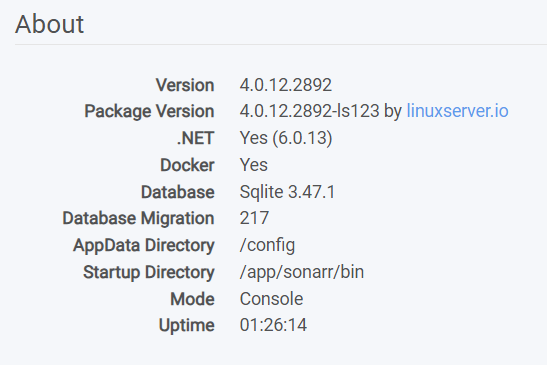Click the Docker value Yes
The height and width of the screenshot is (365, 547).
point(254,165)
